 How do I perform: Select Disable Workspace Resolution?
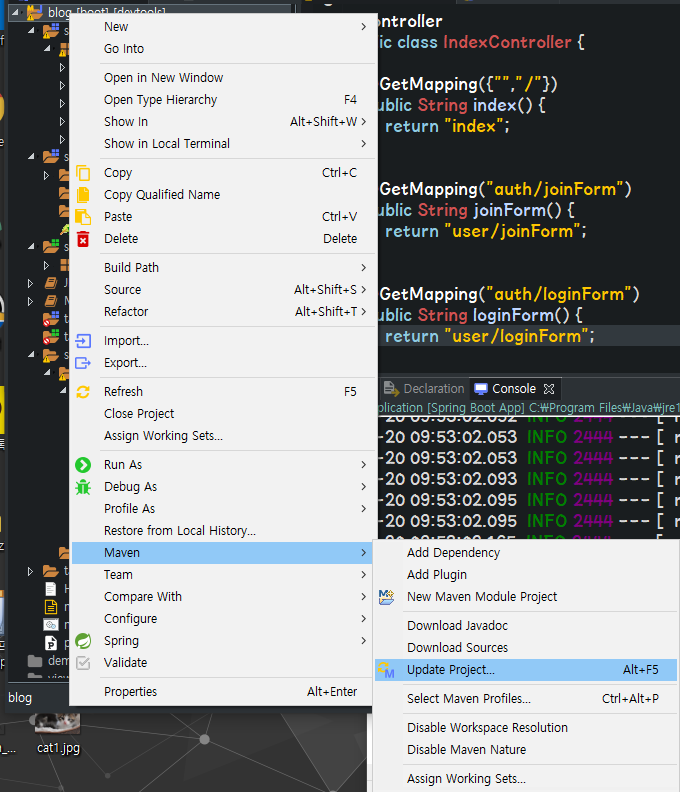click(526, 728)
